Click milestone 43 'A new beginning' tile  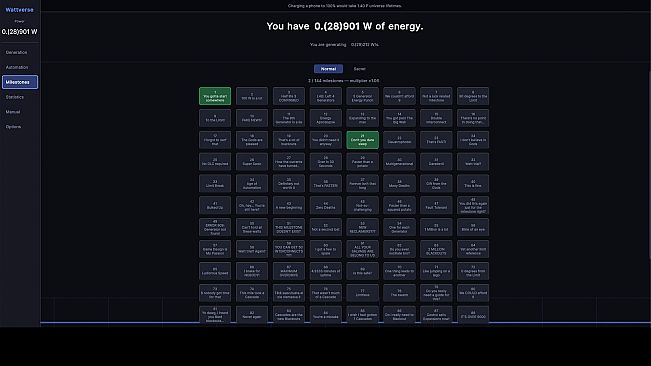pos(289,205)
